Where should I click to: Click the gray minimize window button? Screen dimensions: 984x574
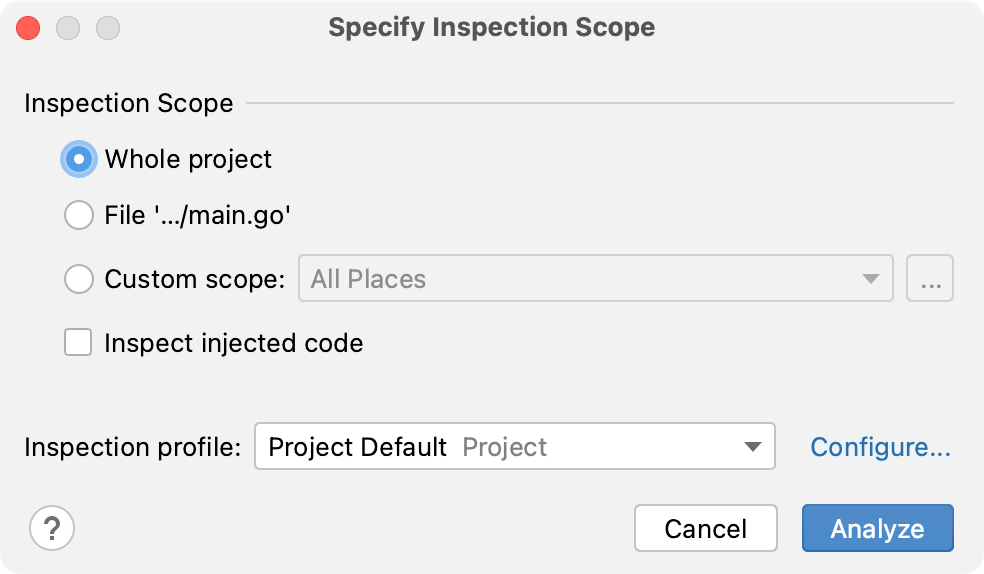tap(68, 28)
